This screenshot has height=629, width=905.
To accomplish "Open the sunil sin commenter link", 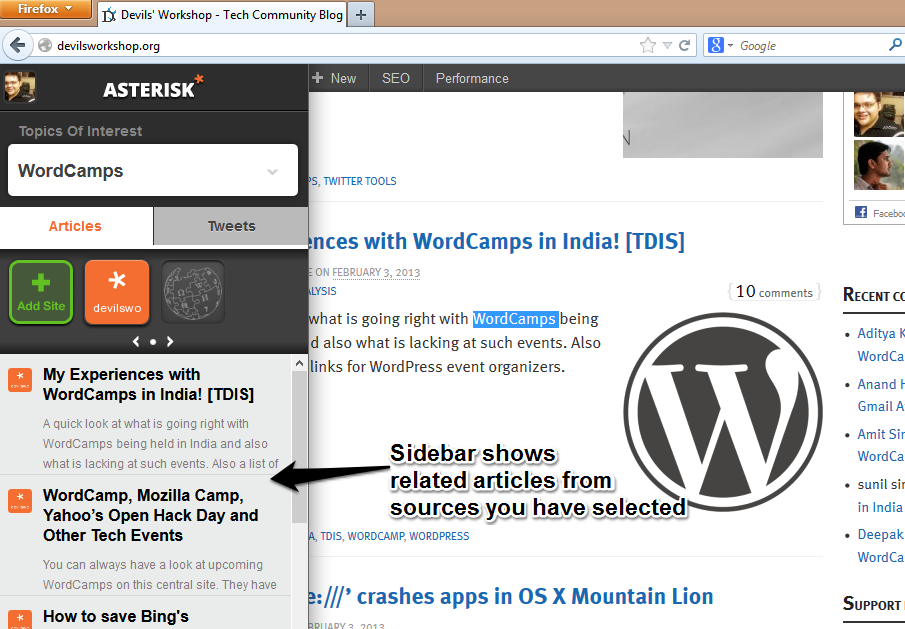I will point(881,485).
